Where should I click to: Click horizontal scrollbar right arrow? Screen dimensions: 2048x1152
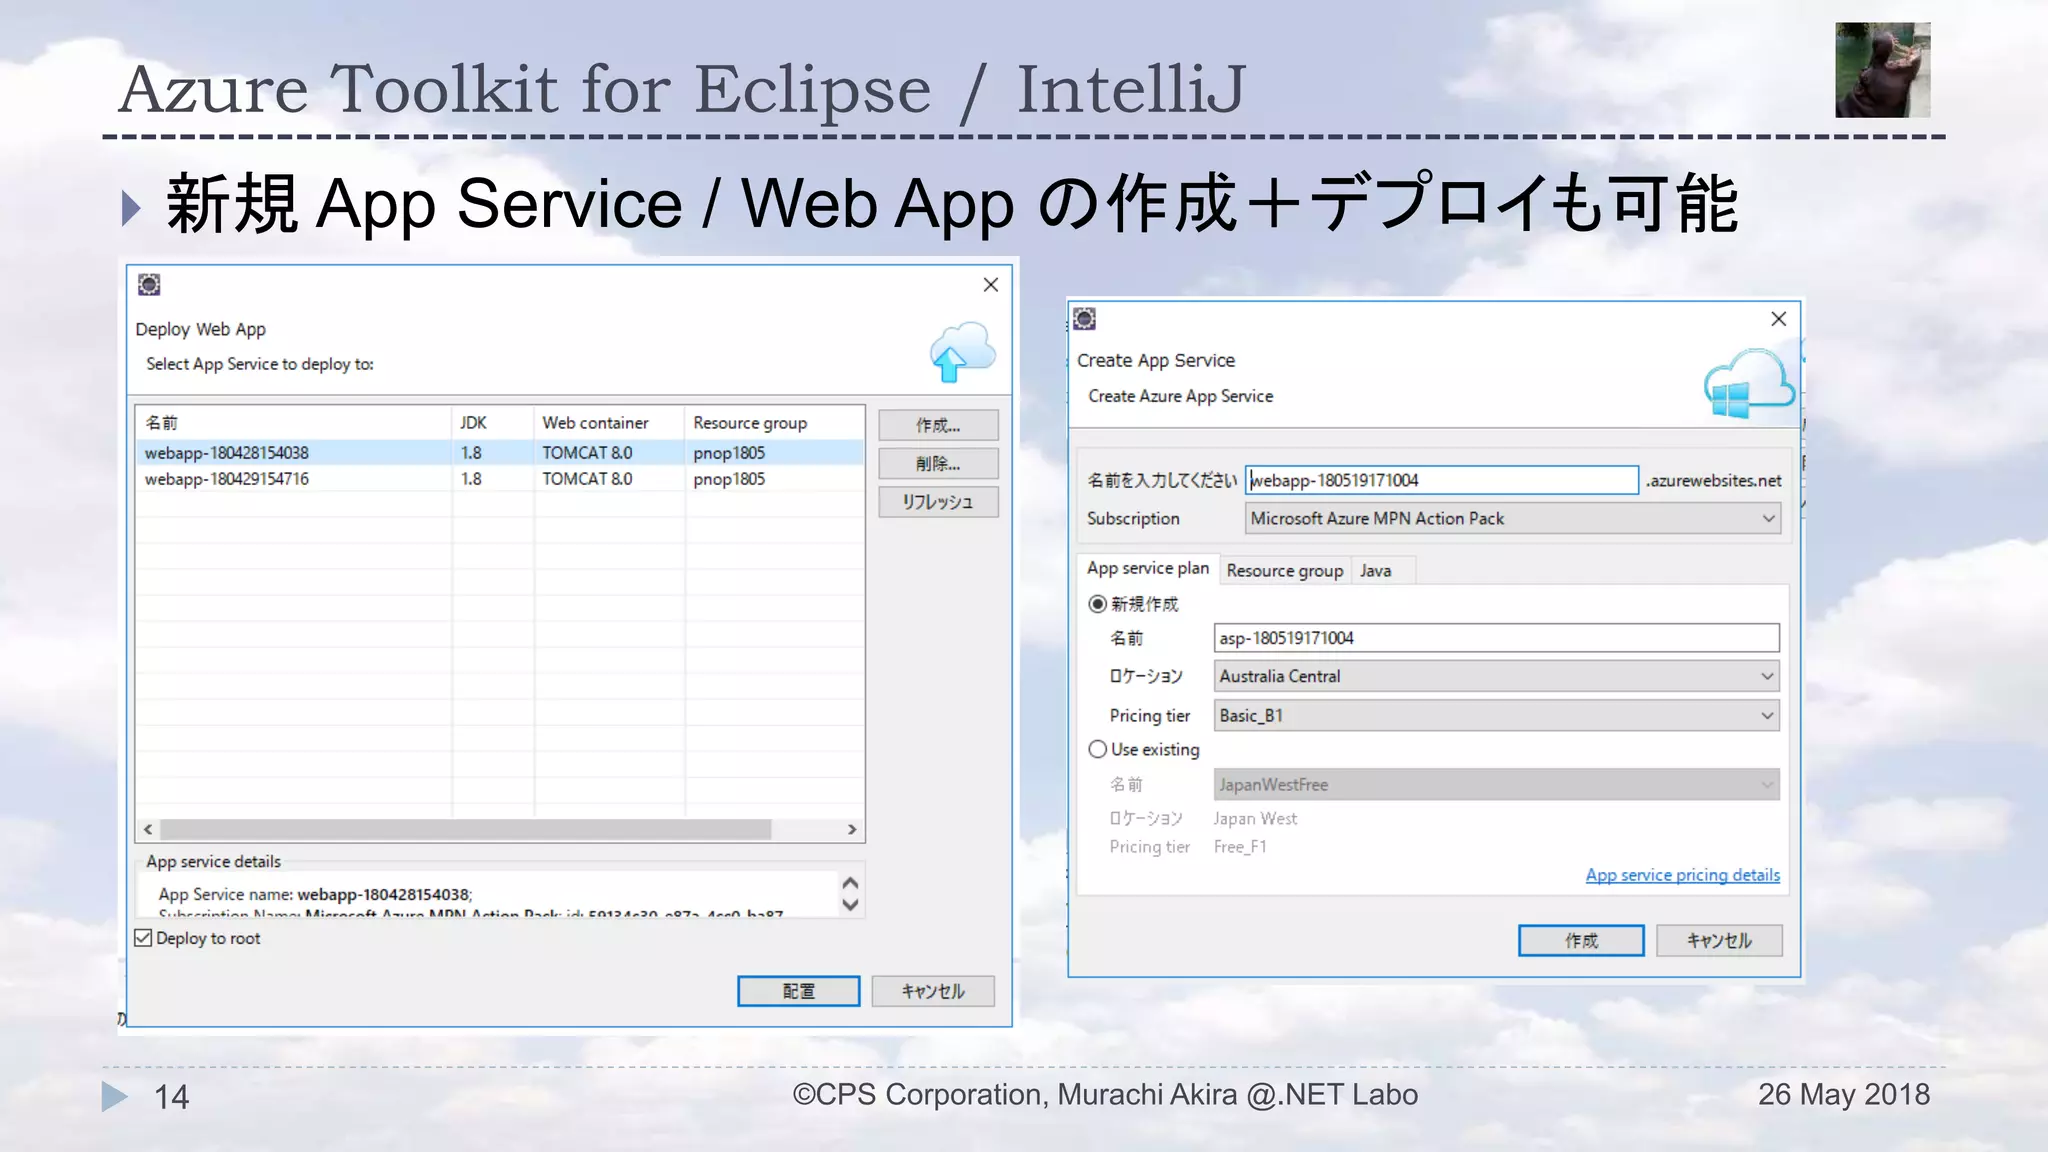852,829
